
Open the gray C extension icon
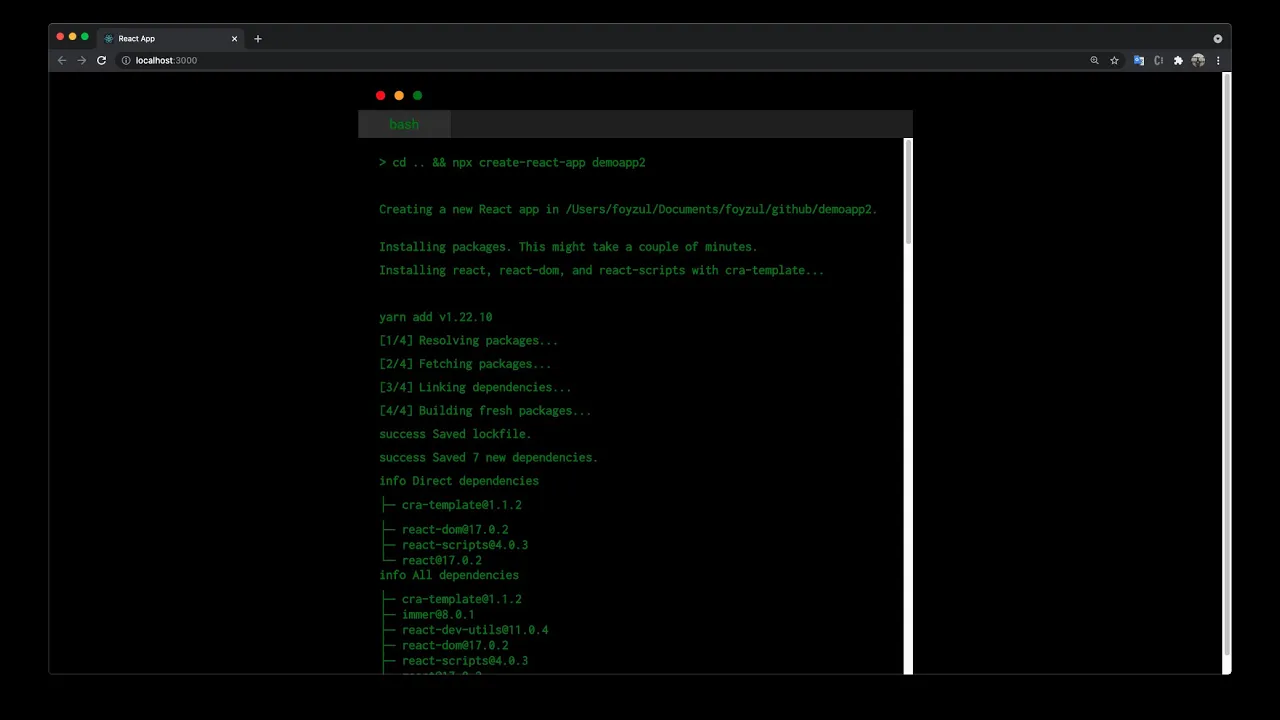click(x=1158, y=60)
